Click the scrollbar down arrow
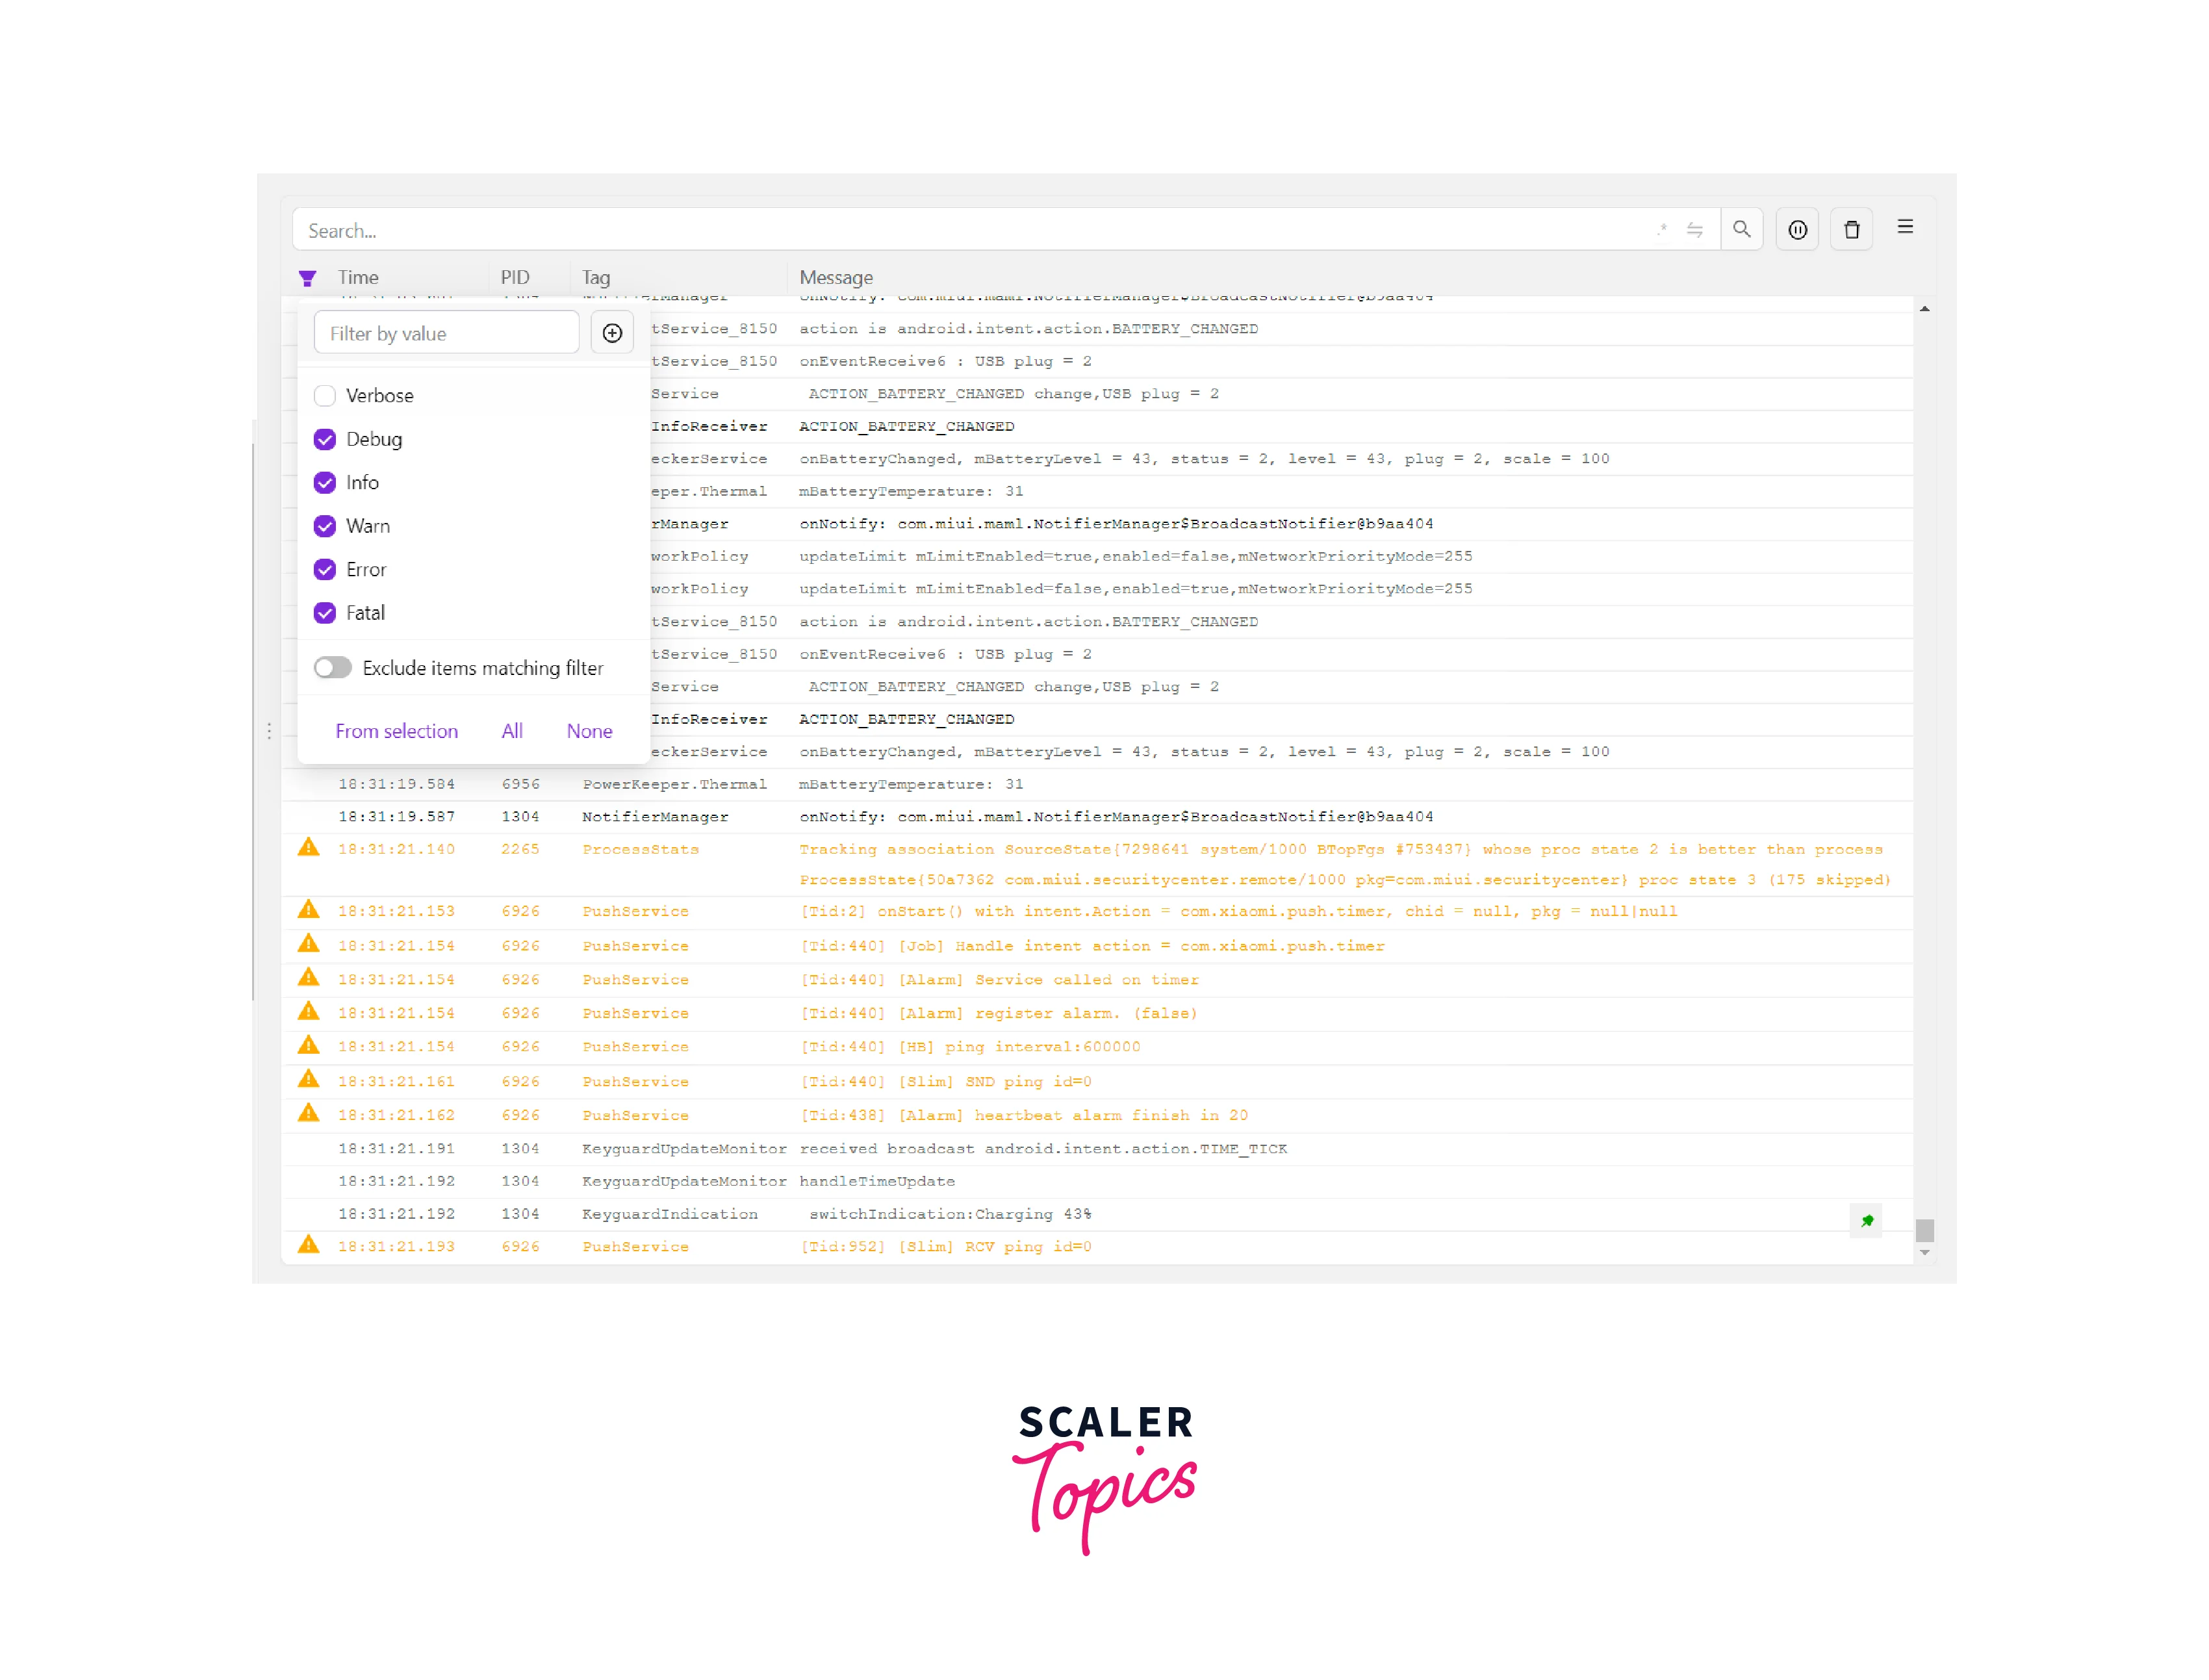The height and width of the screenshot is (1680, 2209). pos(1924,1253)
